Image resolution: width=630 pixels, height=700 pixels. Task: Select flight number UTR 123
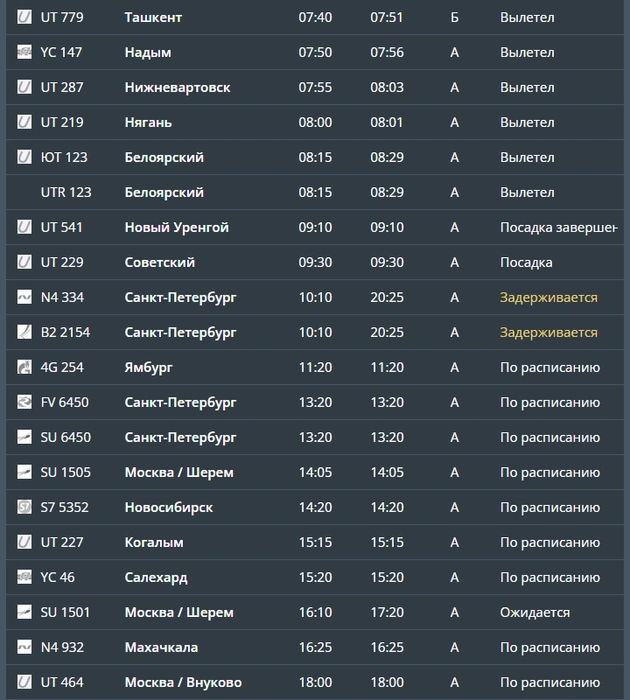[x=66, y=192]
